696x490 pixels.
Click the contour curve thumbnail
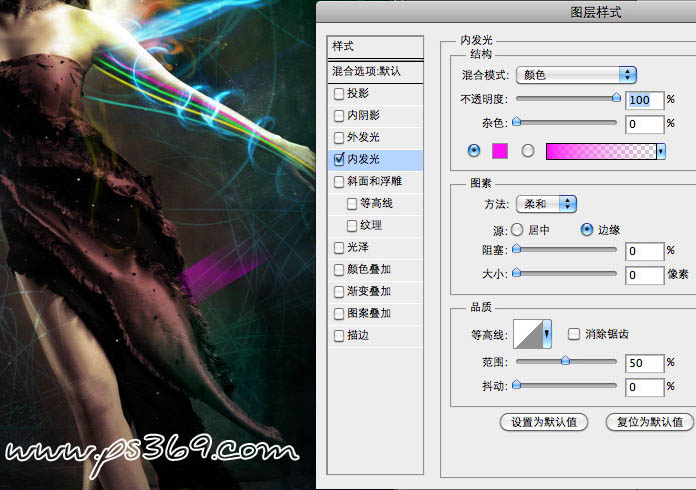pos(528,334)
